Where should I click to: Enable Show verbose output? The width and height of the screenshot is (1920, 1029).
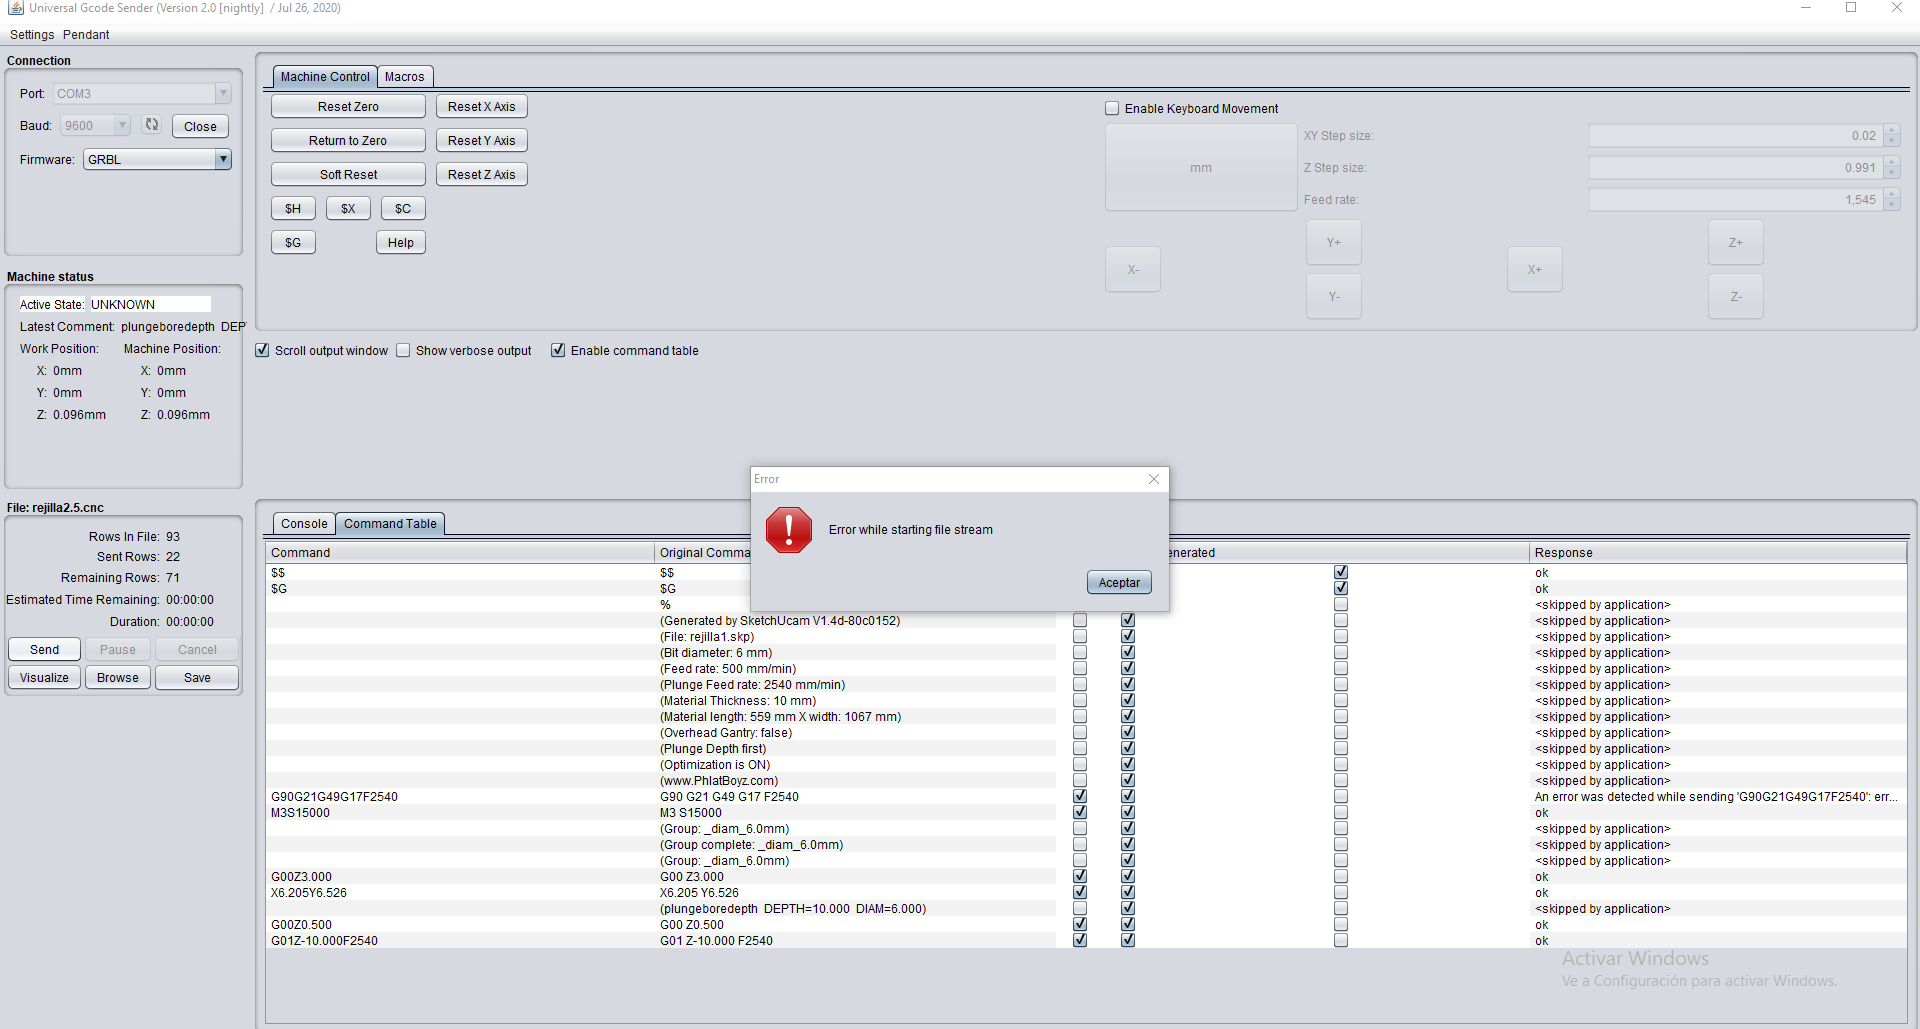404,350
